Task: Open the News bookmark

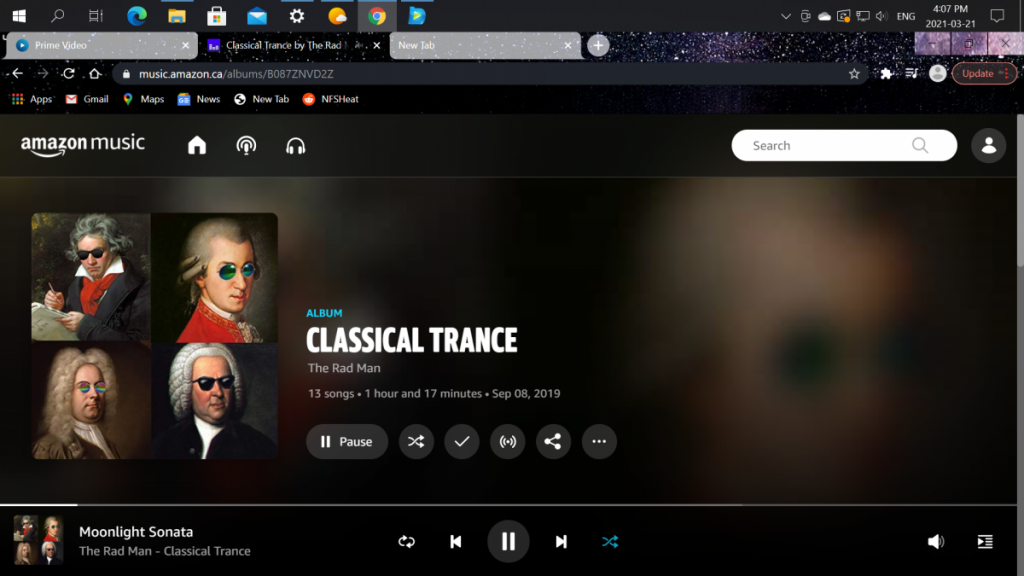Action: [x=199, y=99]
